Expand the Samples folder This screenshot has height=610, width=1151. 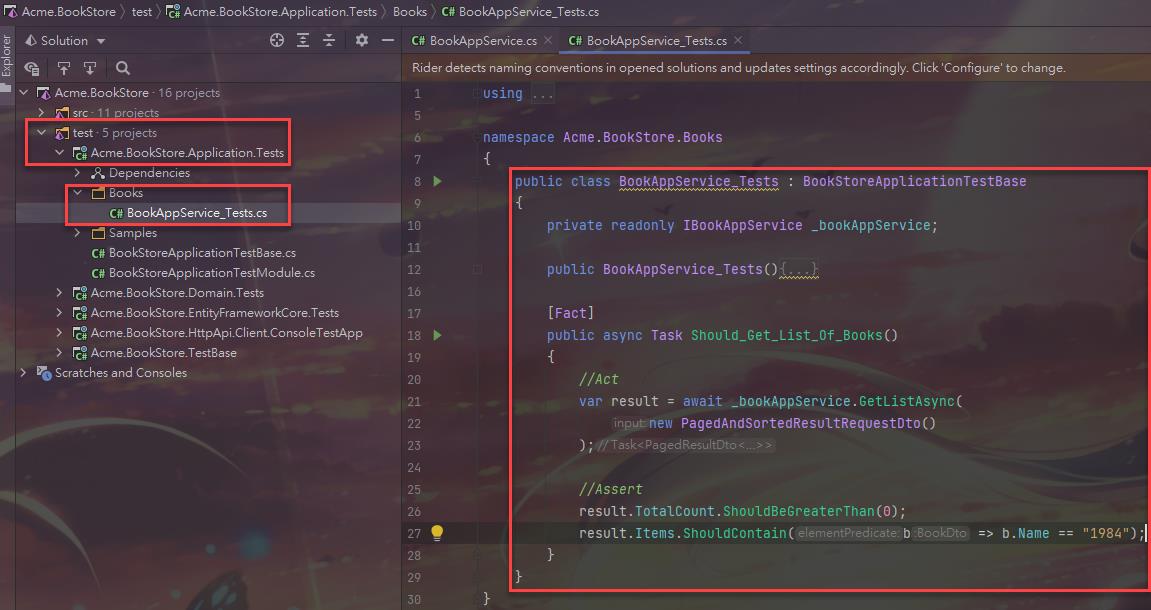[78, 233]
